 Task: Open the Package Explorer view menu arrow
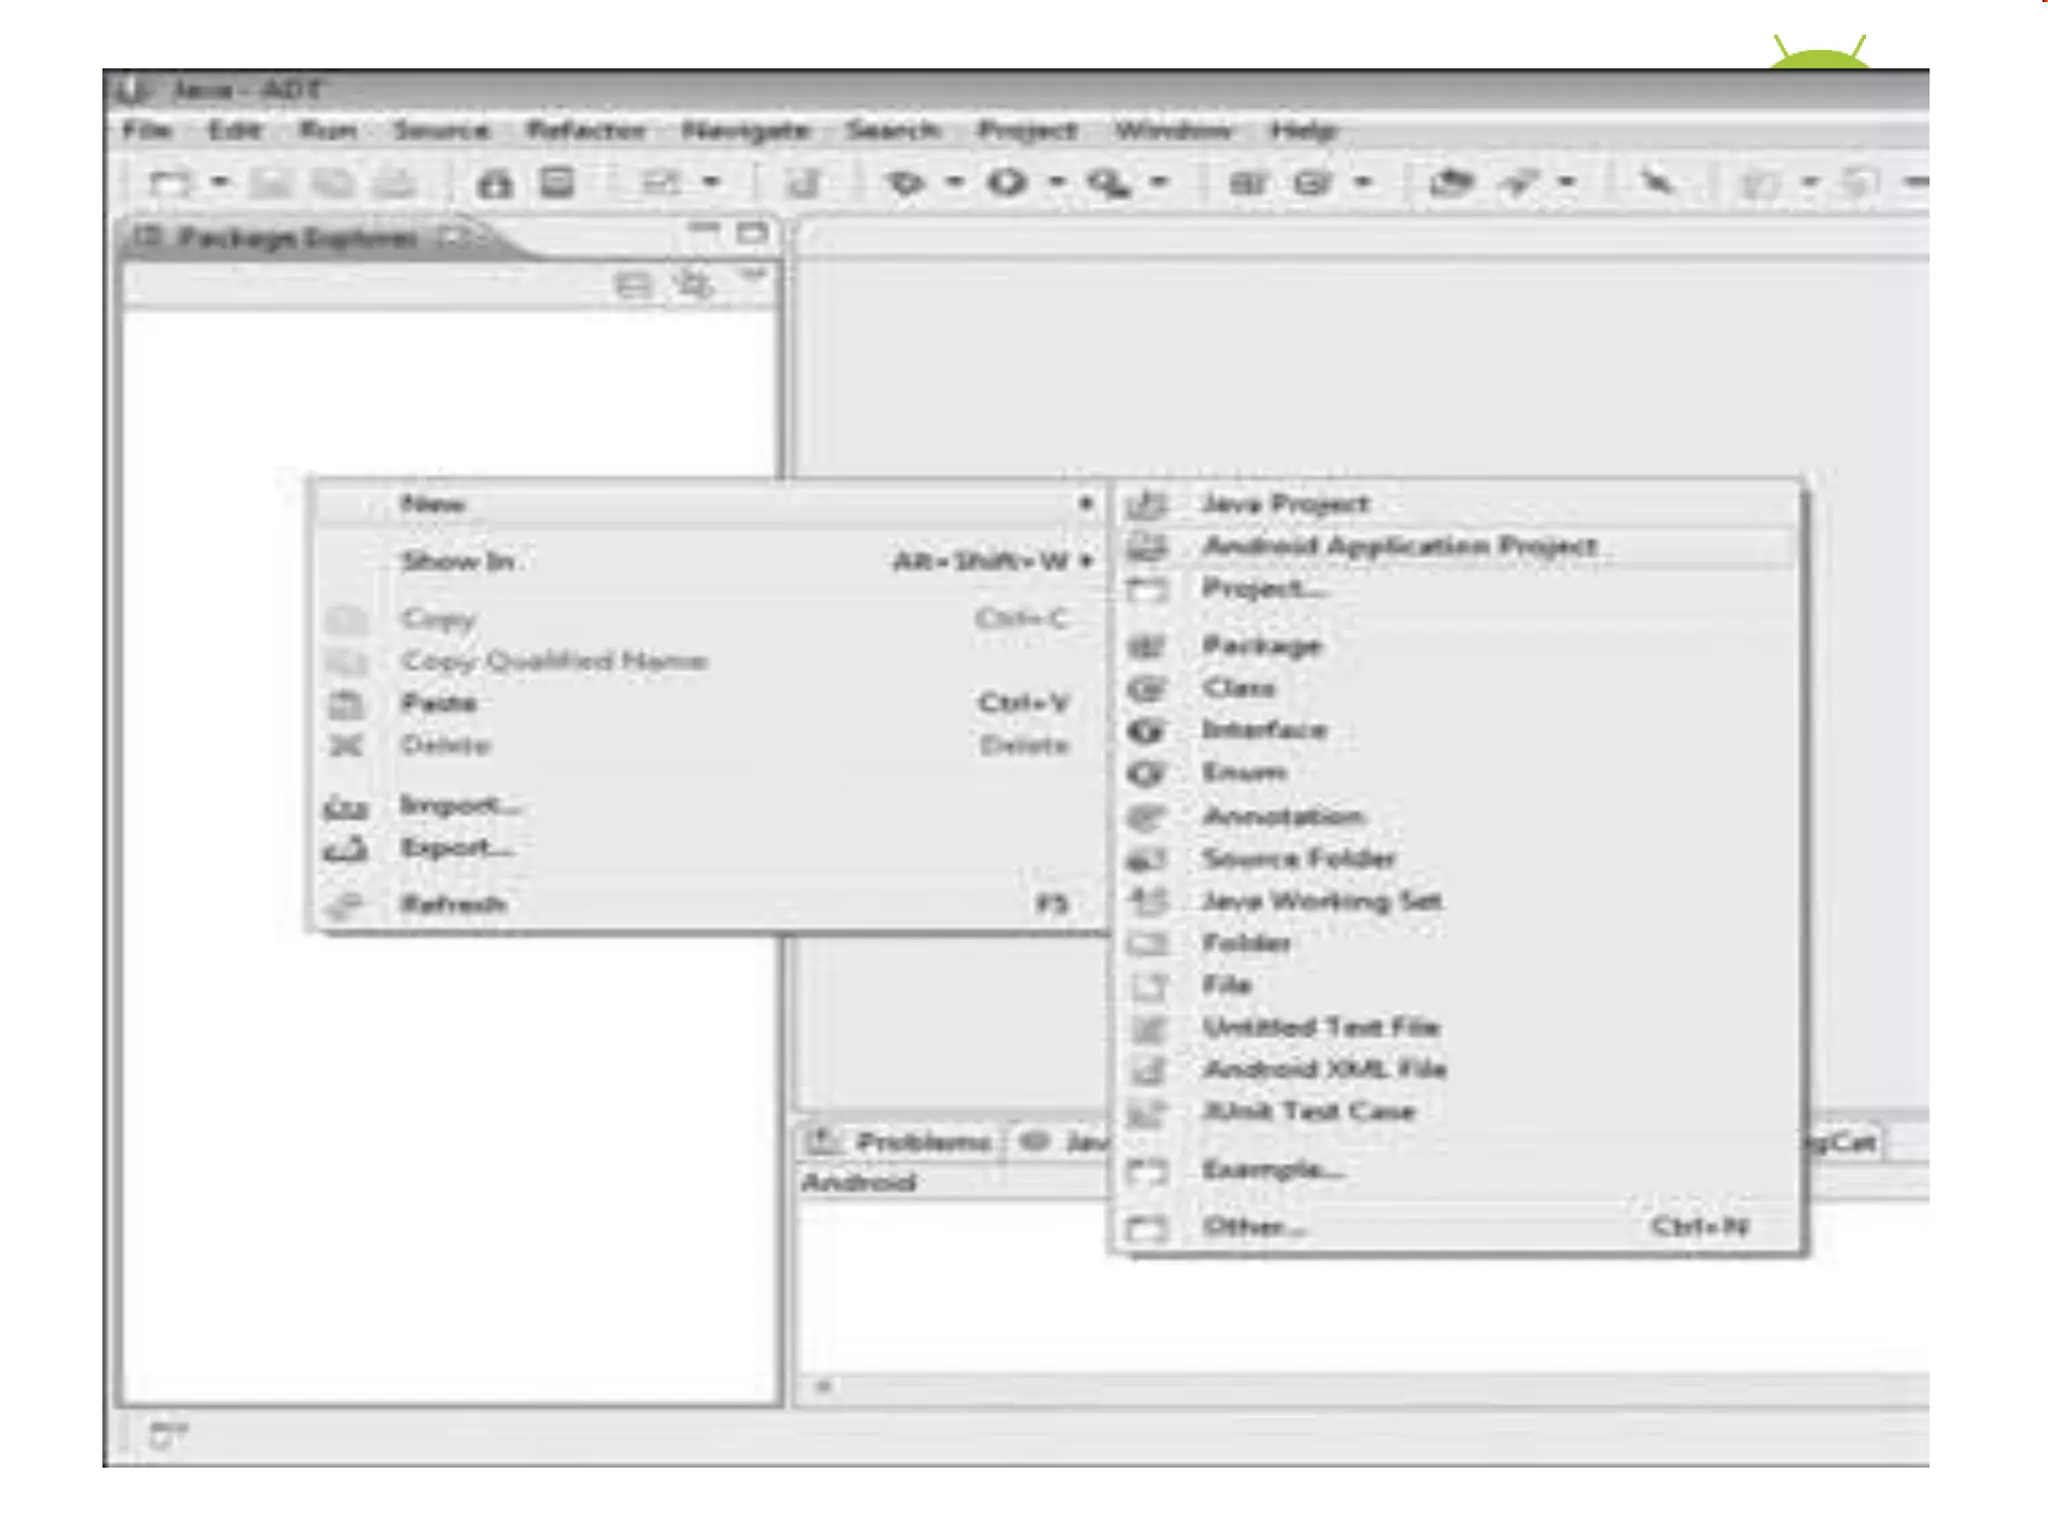(755, 274)
